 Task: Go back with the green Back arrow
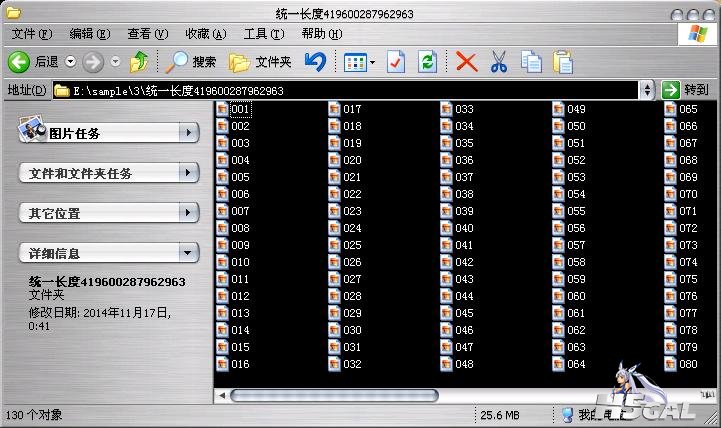[x=18, y=62]
